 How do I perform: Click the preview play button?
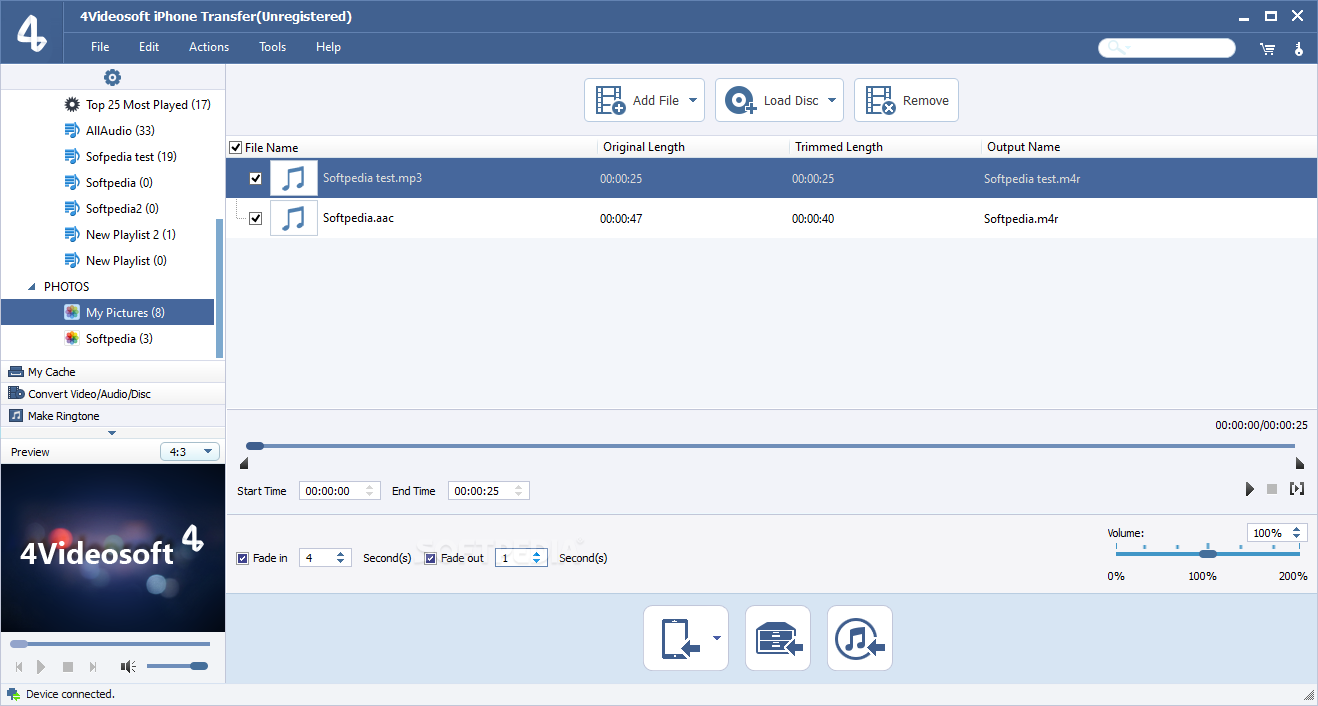[x=41, y=667]
